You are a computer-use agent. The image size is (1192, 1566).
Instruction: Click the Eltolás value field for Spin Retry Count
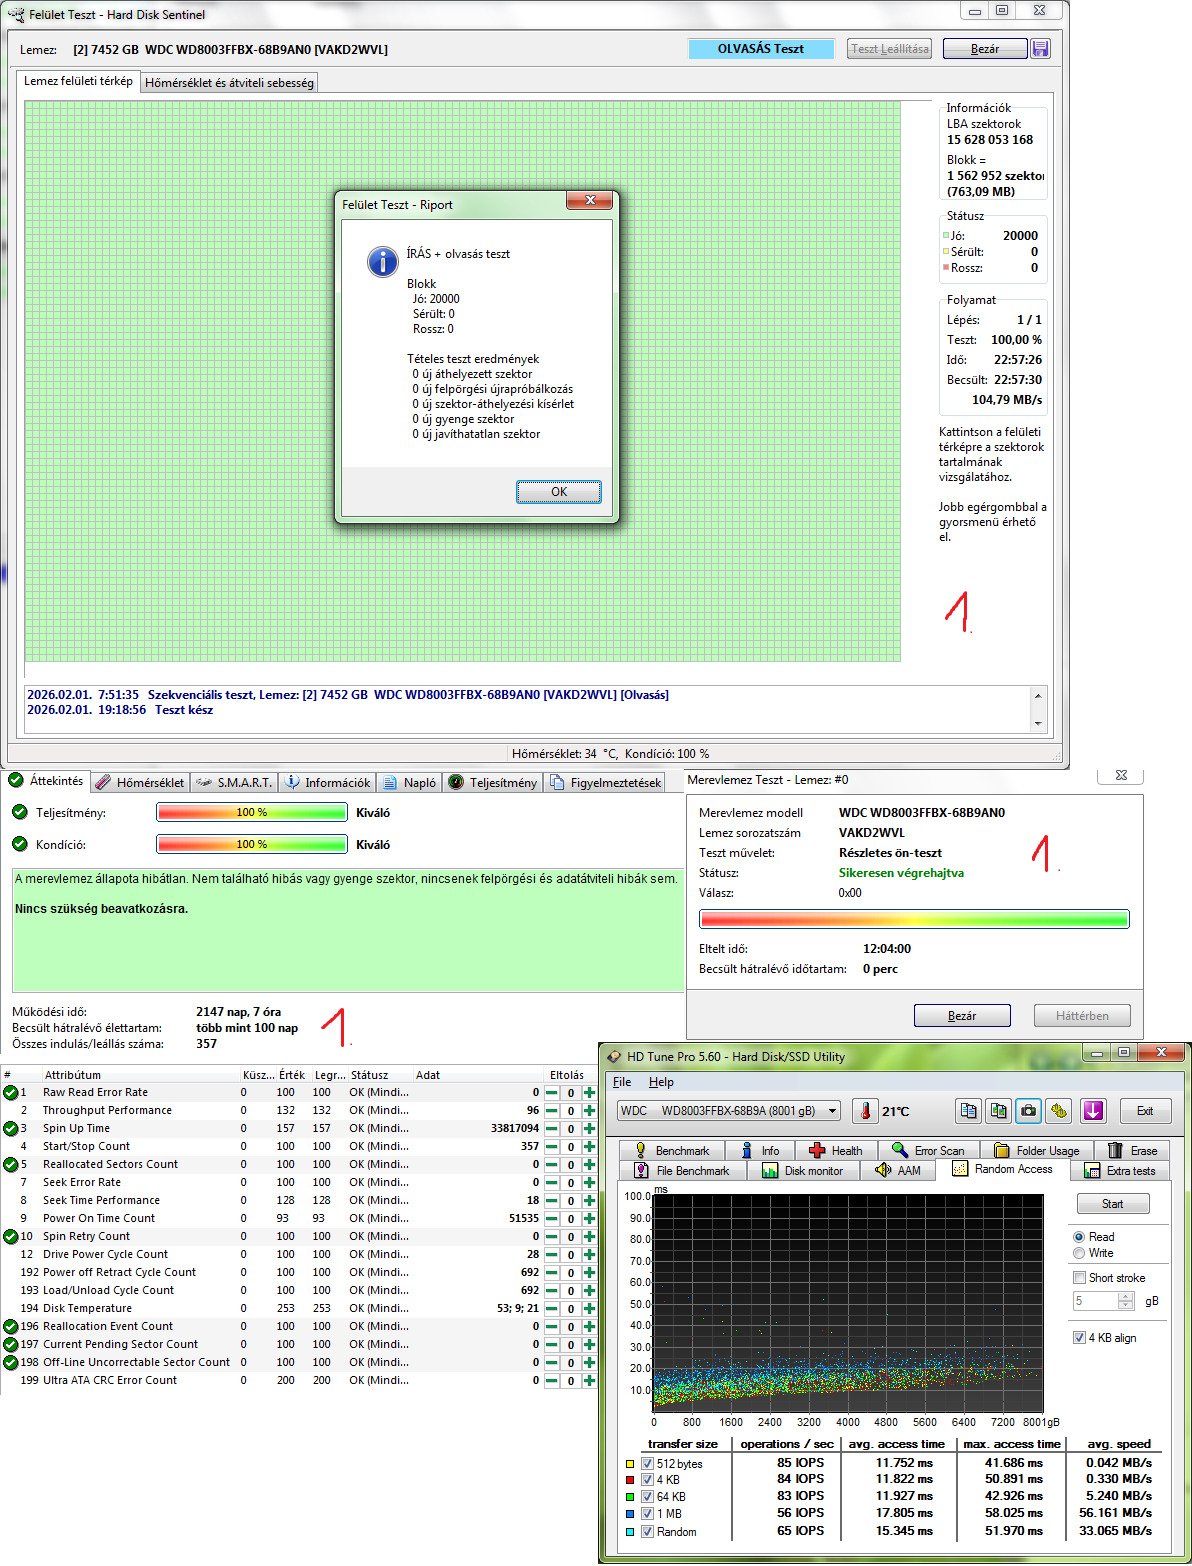point(570,1237)
